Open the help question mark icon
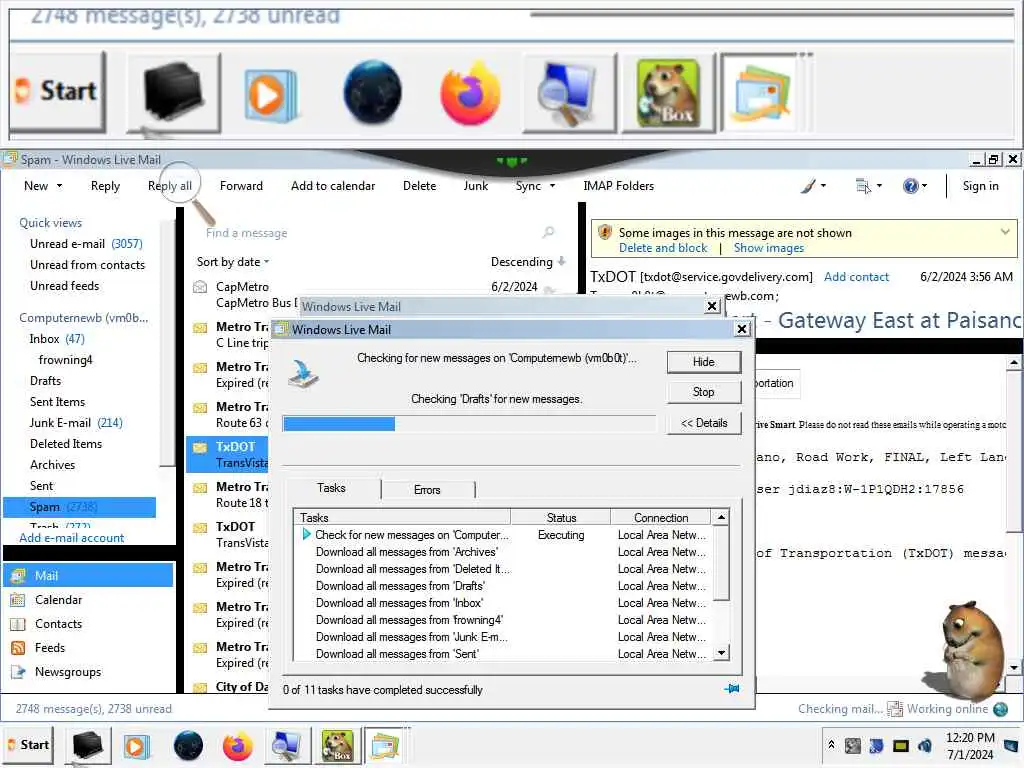The height and width of the screenshot is (768, 1024). coord(910,186)
